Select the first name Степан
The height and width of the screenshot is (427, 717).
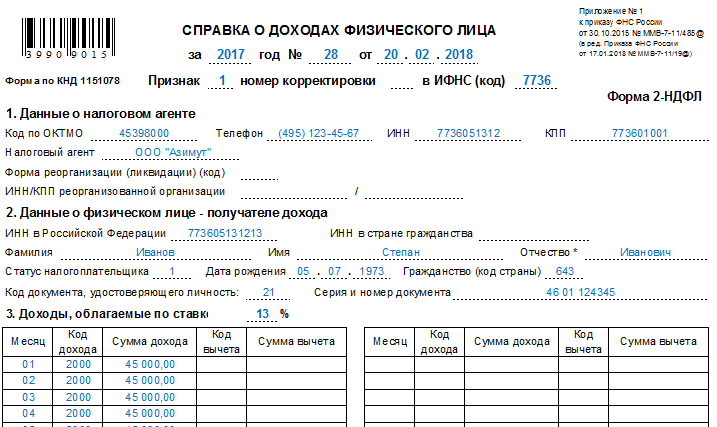click(401, 252)
